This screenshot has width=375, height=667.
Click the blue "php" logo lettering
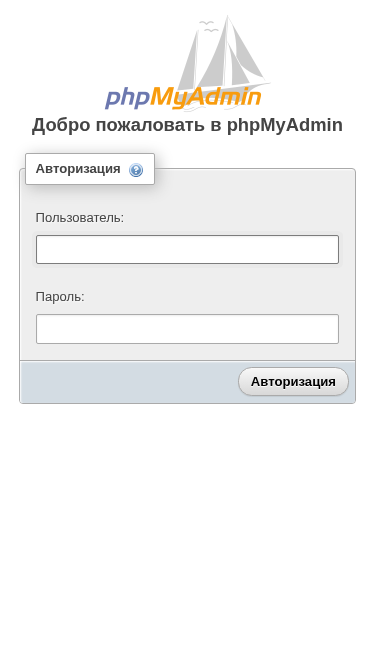(x=127, y=98)
